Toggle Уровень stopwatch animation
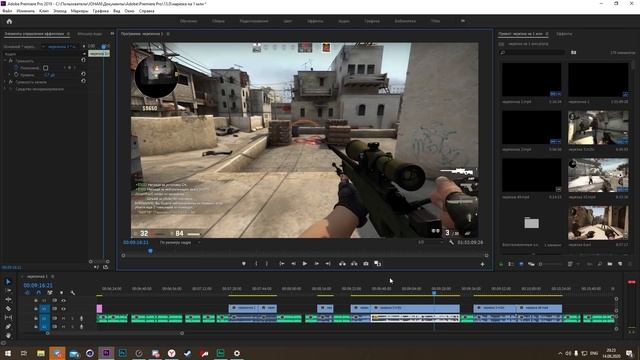The height and width of the screenshot is (360, 640). point(16,75)
